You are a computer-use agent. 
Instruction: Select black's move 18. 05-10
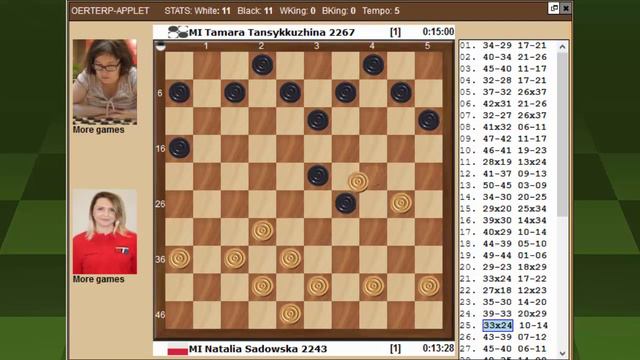(x=532, y=244)
